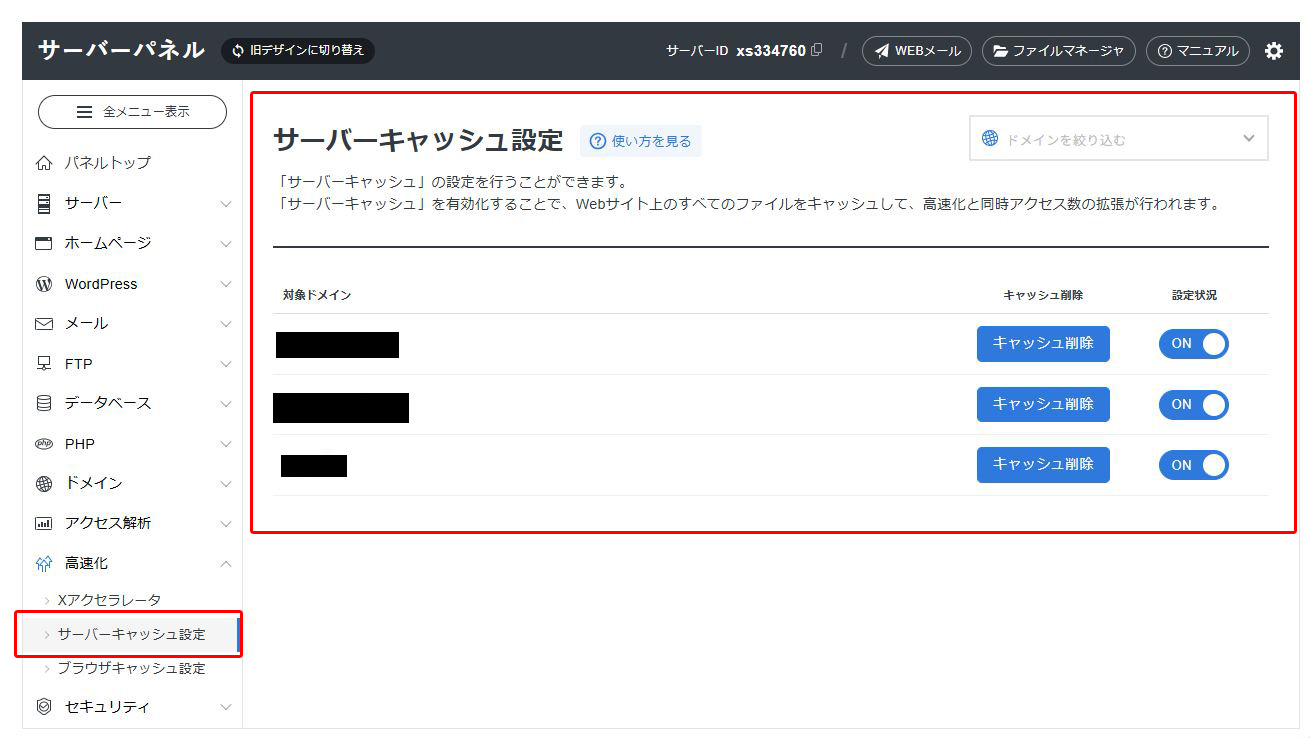Click the アクセス解析 chart icon
Image resolution: width=1310 pixels, height=738 pixels.
click(43, 523)
